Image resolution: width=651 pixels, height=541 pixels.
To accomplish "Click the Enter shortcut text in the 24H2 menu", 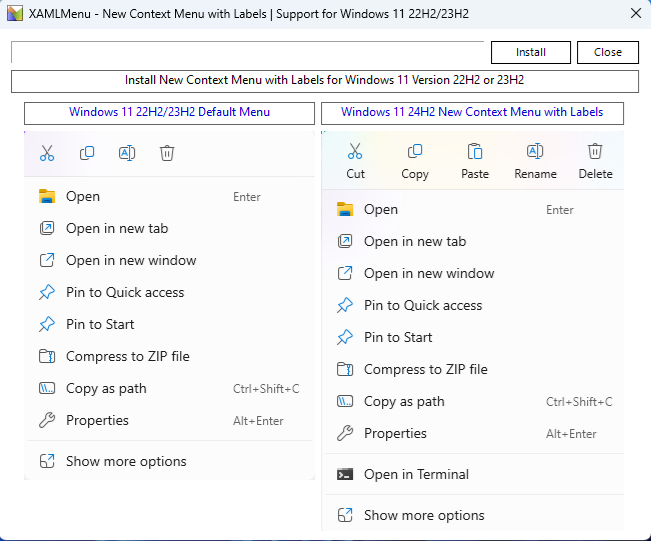I will coord(560,210).
